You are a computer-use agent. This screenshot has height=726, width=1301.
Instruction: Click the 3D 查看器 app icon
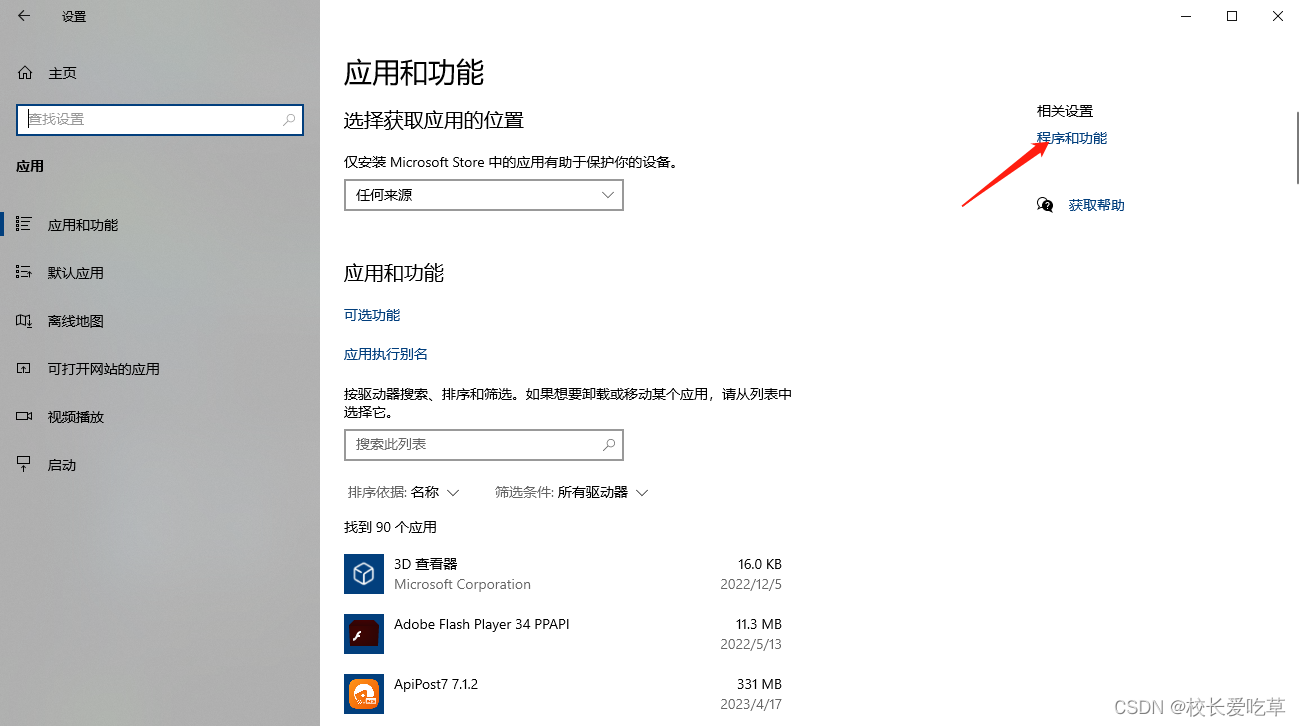click(363, 574)
